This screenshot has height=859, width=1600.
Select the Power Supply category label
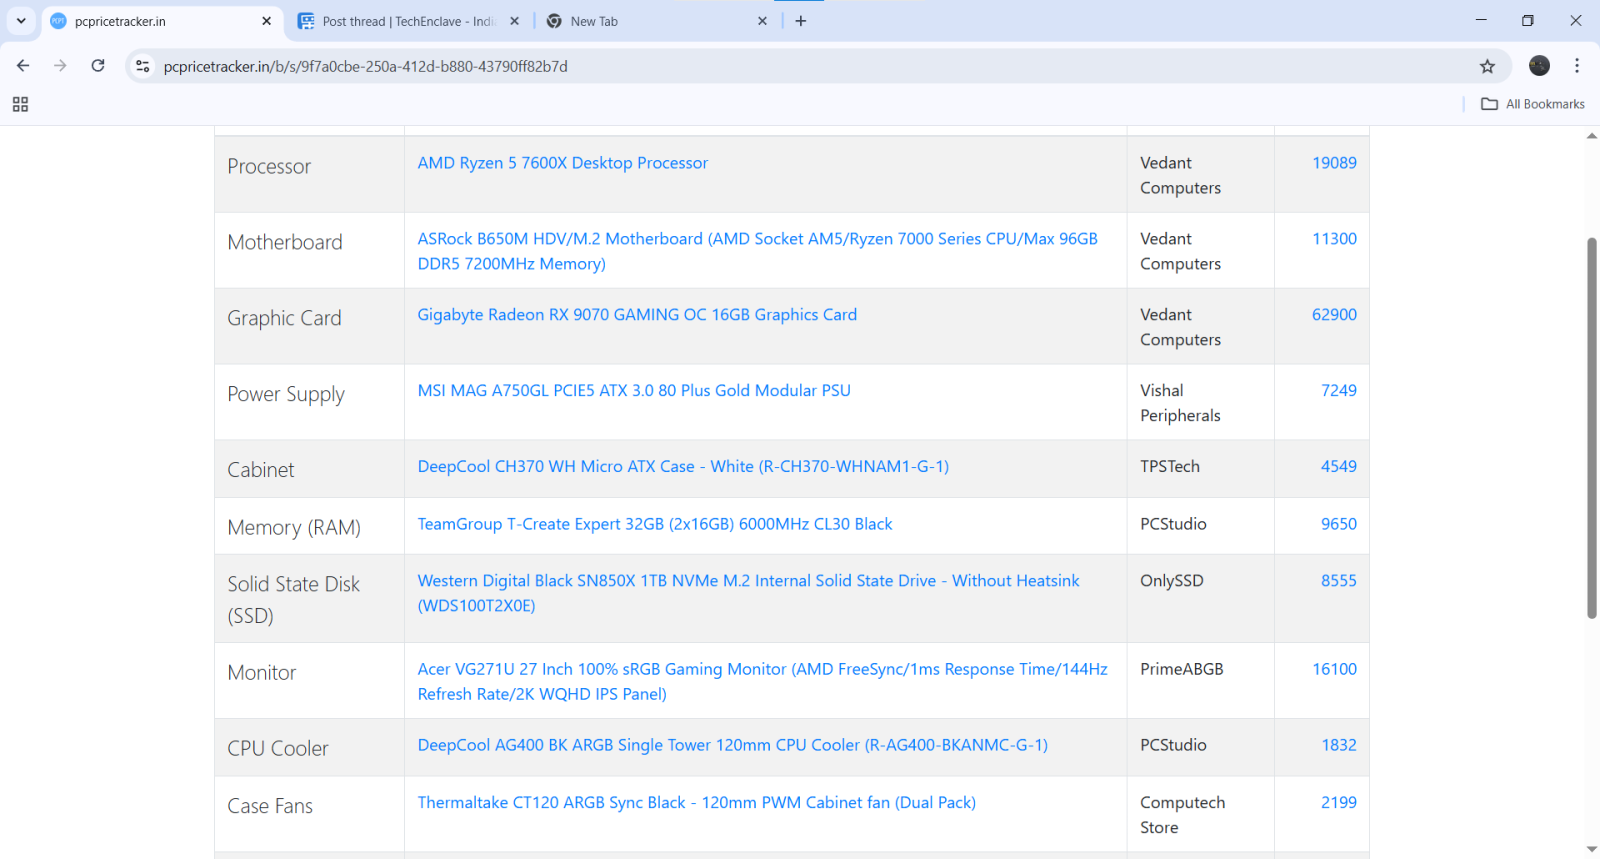tap(286, 394)
